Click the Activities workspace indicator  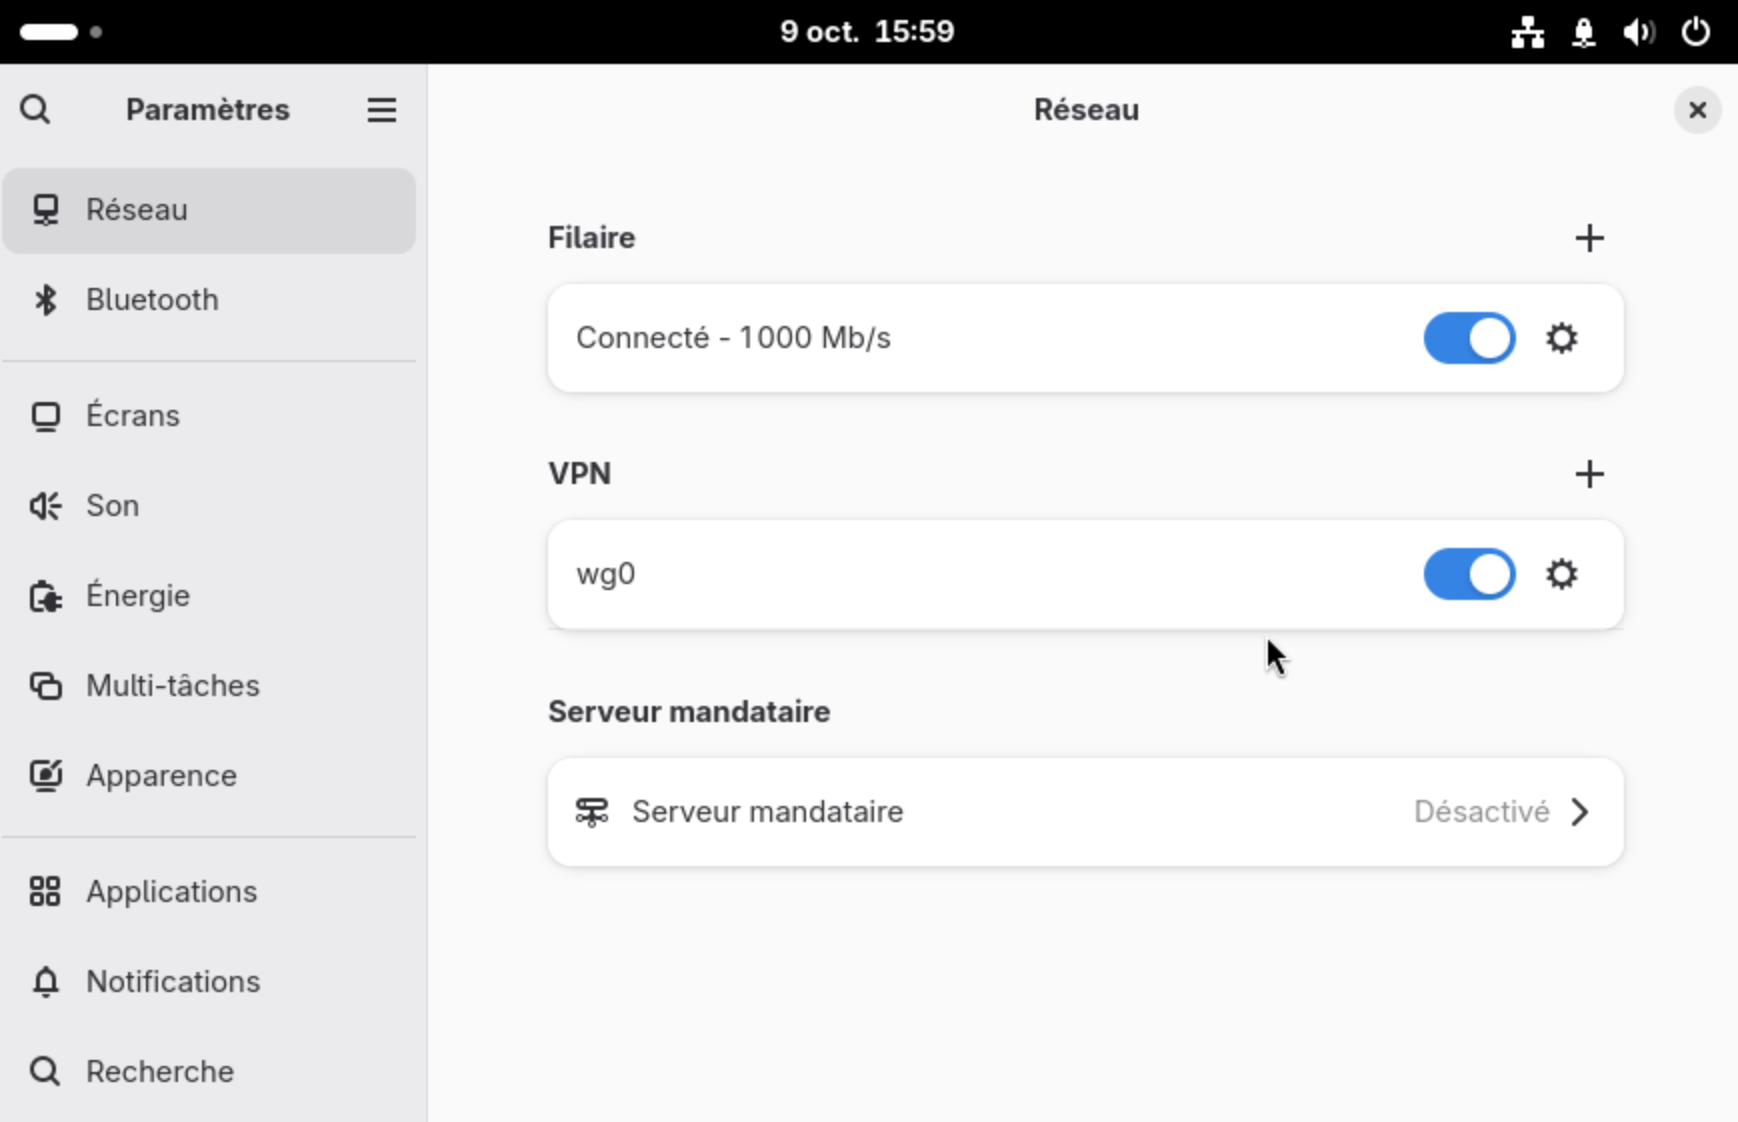(60, 32)
